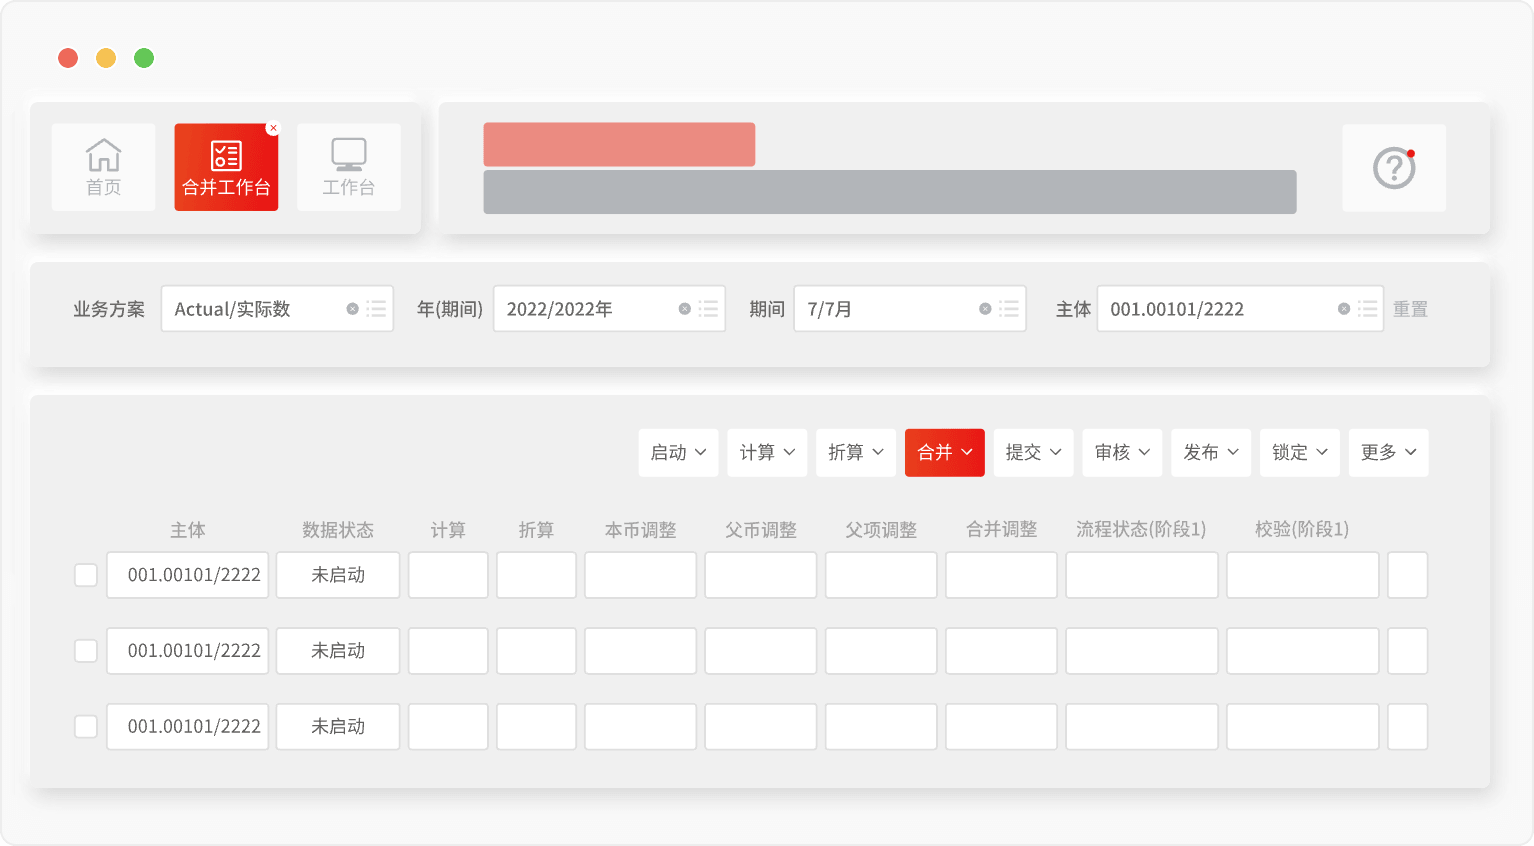Screen dimensions: 1534x846
Task: Clear the 期间 7/7月 value
Action: [x=985, y=309]
